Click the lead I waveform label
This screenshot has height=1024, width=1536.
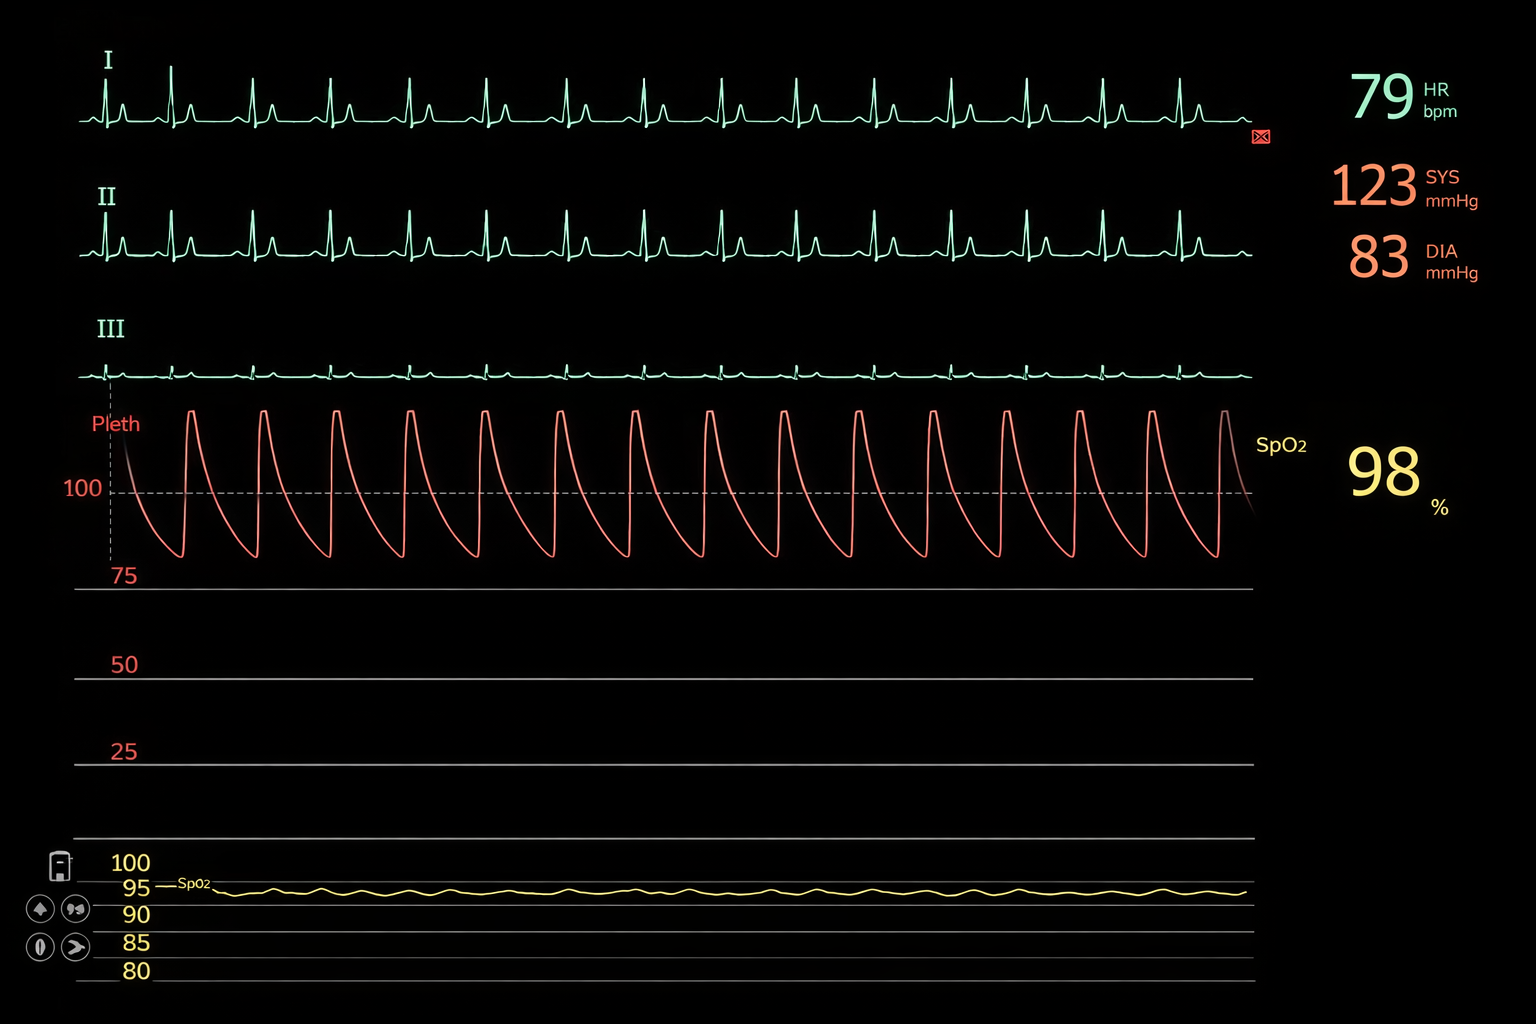[x=108, y=61]
